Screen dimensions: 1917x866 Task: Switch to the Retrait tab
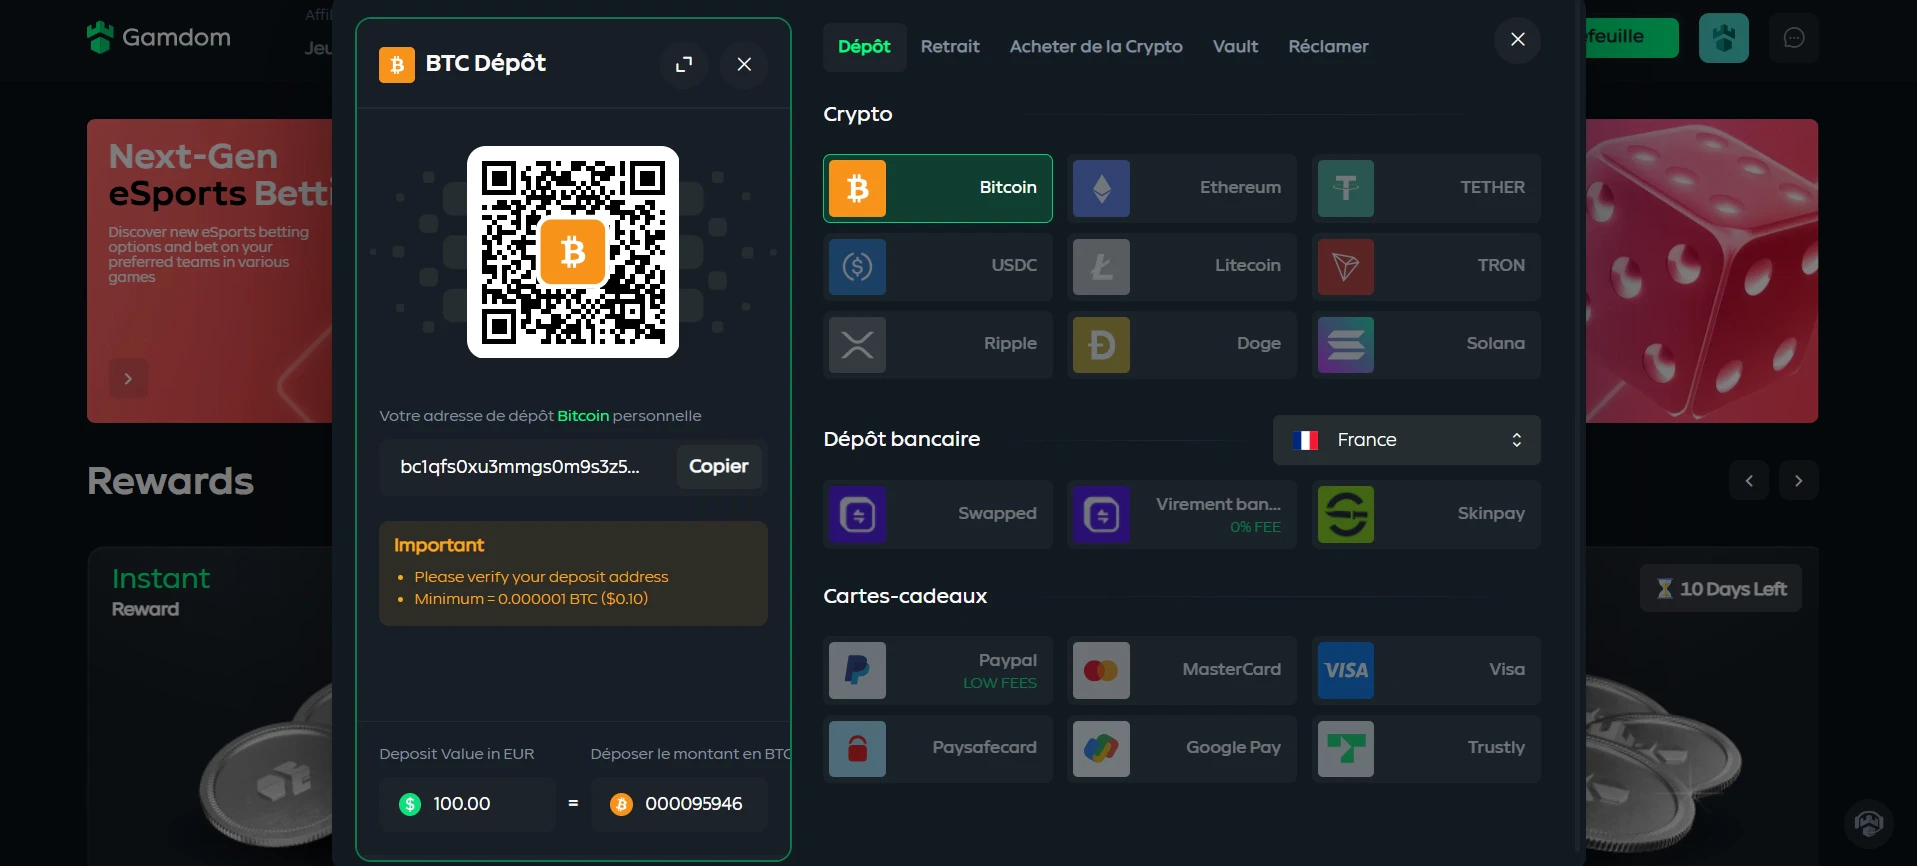coord(950,47)
